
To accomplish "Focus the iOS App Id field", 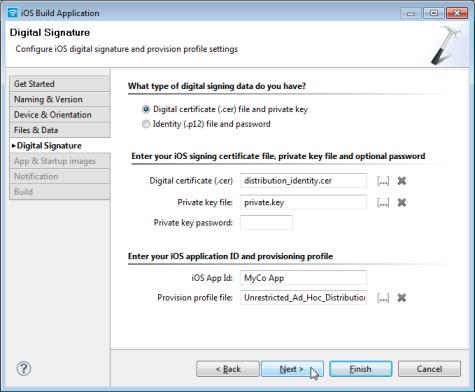I will pos(303,278).
